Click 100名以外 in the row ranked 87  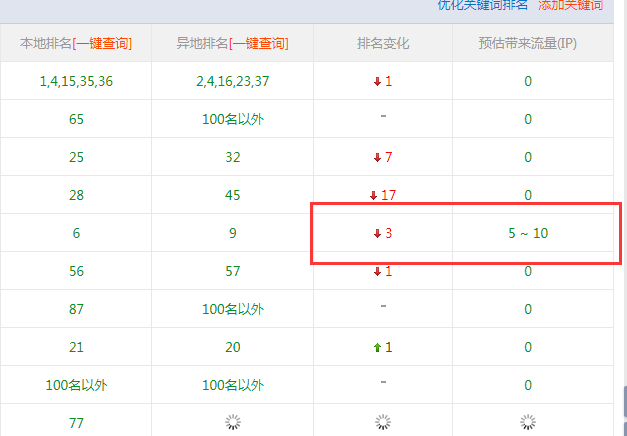tap(233, 309)
